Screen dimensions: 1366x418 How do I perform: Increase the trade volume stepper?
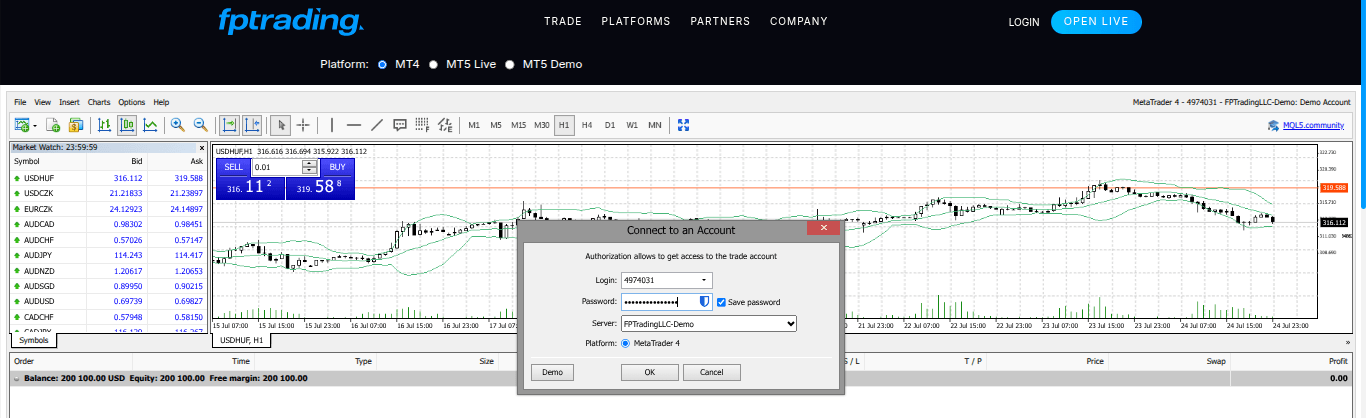point(310,163)
